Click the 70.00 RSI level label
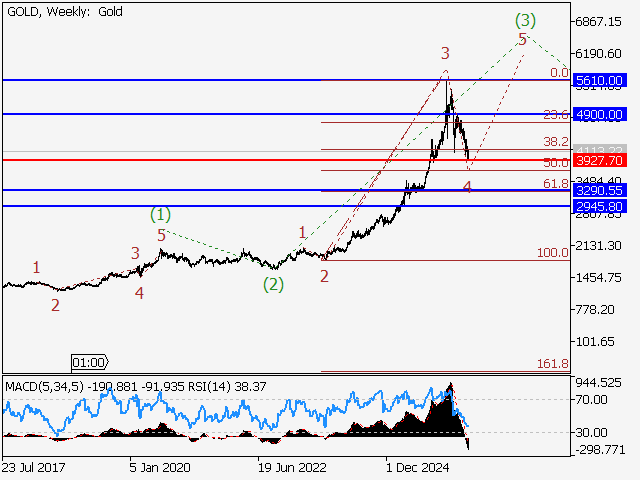 click(592, 399)
